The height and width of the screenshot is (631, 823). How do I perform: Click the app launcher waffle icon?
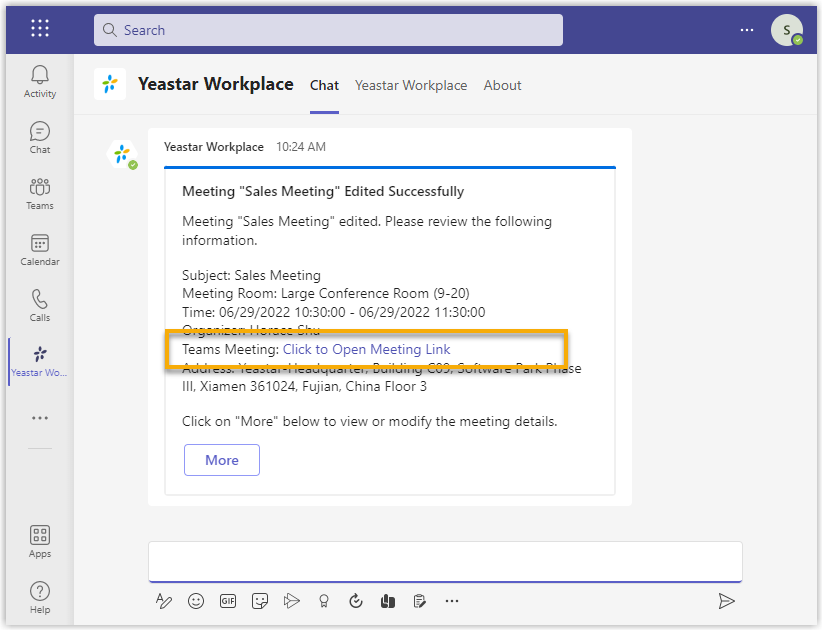[x=40, y=29]
